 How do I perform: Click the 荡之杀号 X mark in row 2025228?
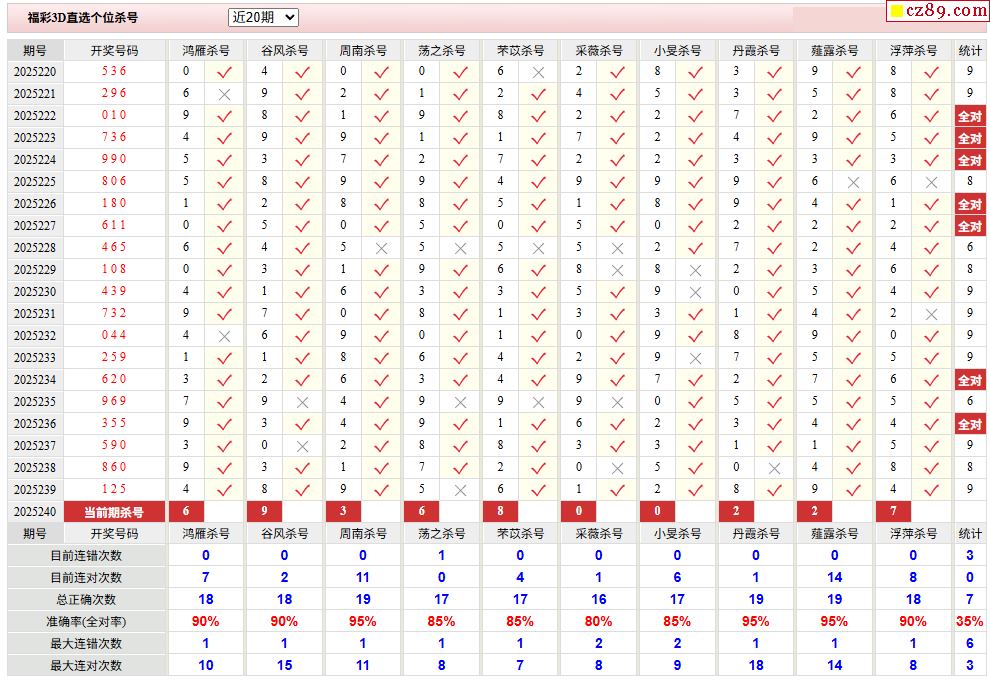460,249
